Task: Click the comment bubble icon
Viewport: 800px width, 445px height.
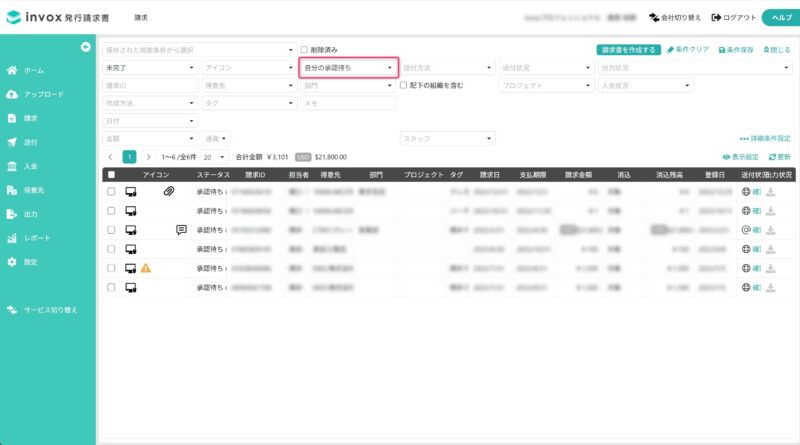Action: click(181, 230)
